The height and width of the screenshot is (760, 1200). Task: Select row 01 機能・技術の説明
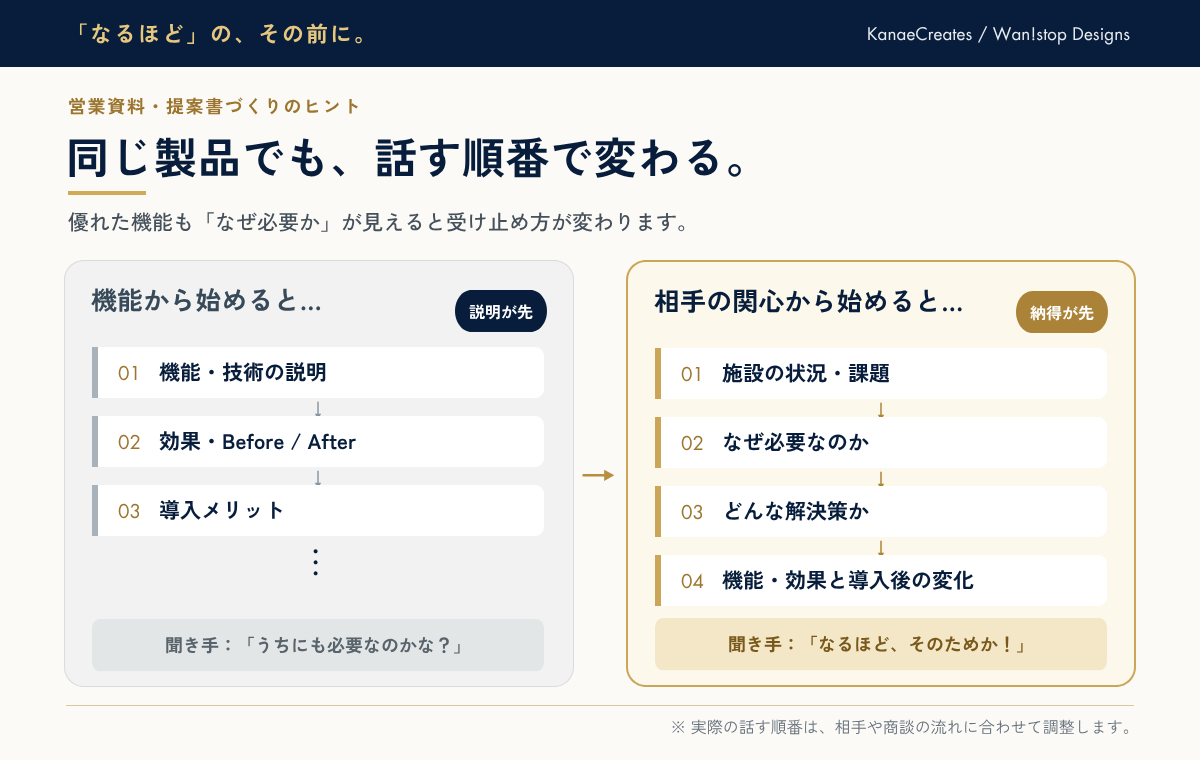click(318, 373)
